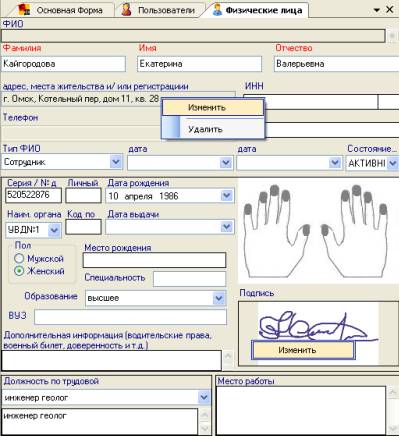This screenshot has height=436, width=399.
Task: Select the Женский radio button
Action: pos(19,271)
